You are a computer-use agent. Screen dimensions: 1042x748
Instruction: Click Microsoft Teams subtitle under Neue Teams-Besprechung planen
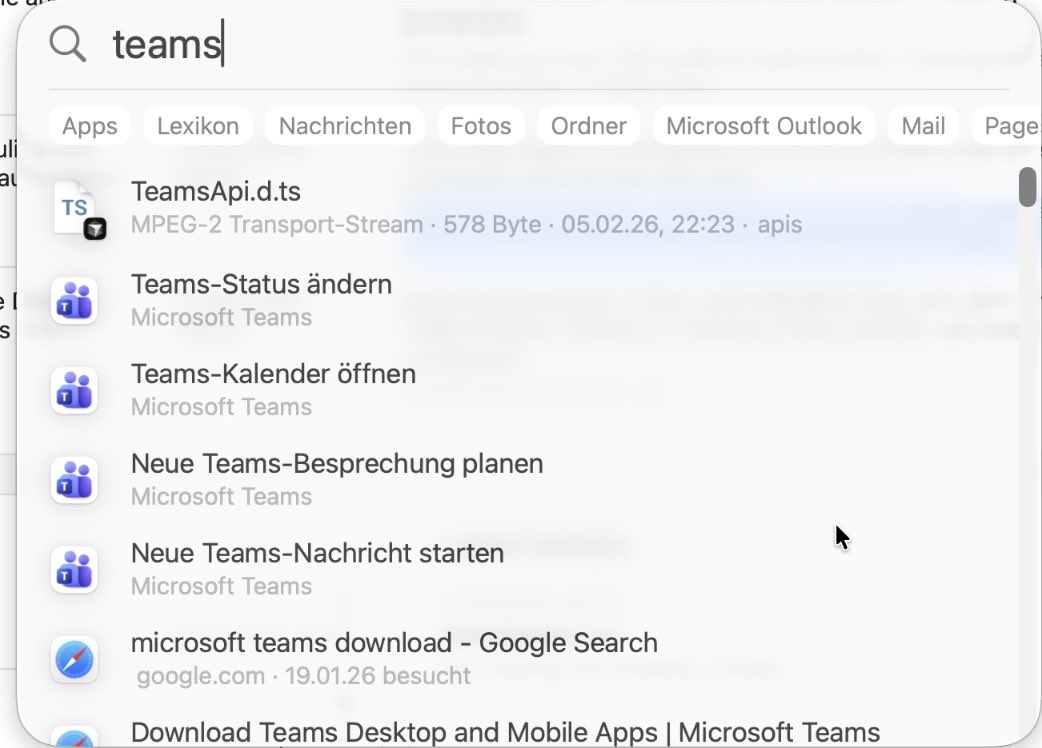point(221,496)
